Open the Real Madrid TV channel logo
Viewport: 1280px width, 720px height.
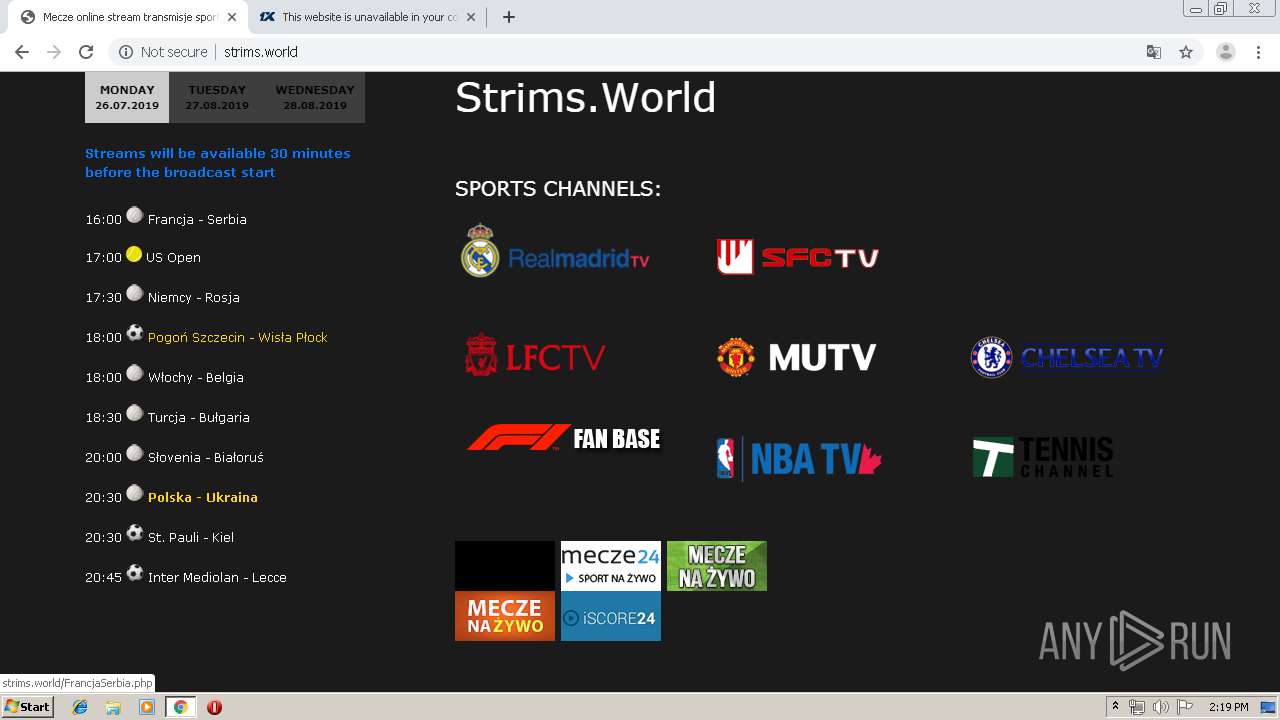click(x=555, y=251)
